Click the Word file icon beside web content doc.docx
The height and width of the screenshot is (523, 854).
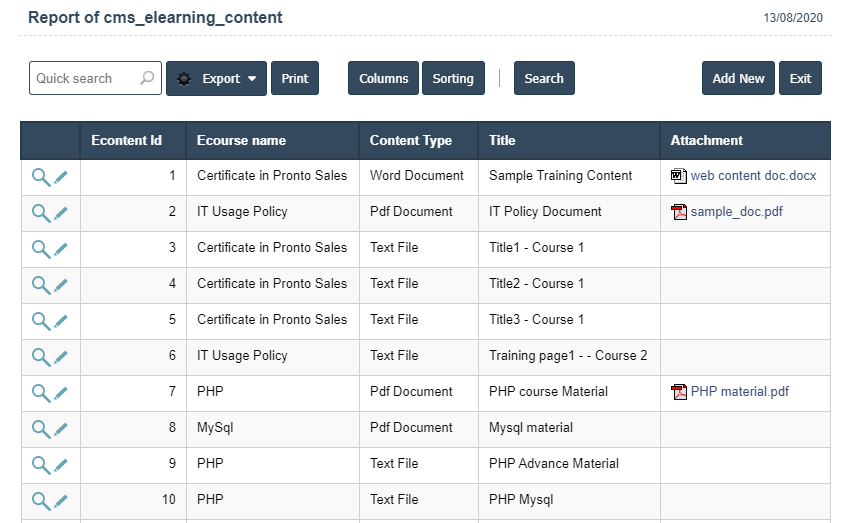678,176
